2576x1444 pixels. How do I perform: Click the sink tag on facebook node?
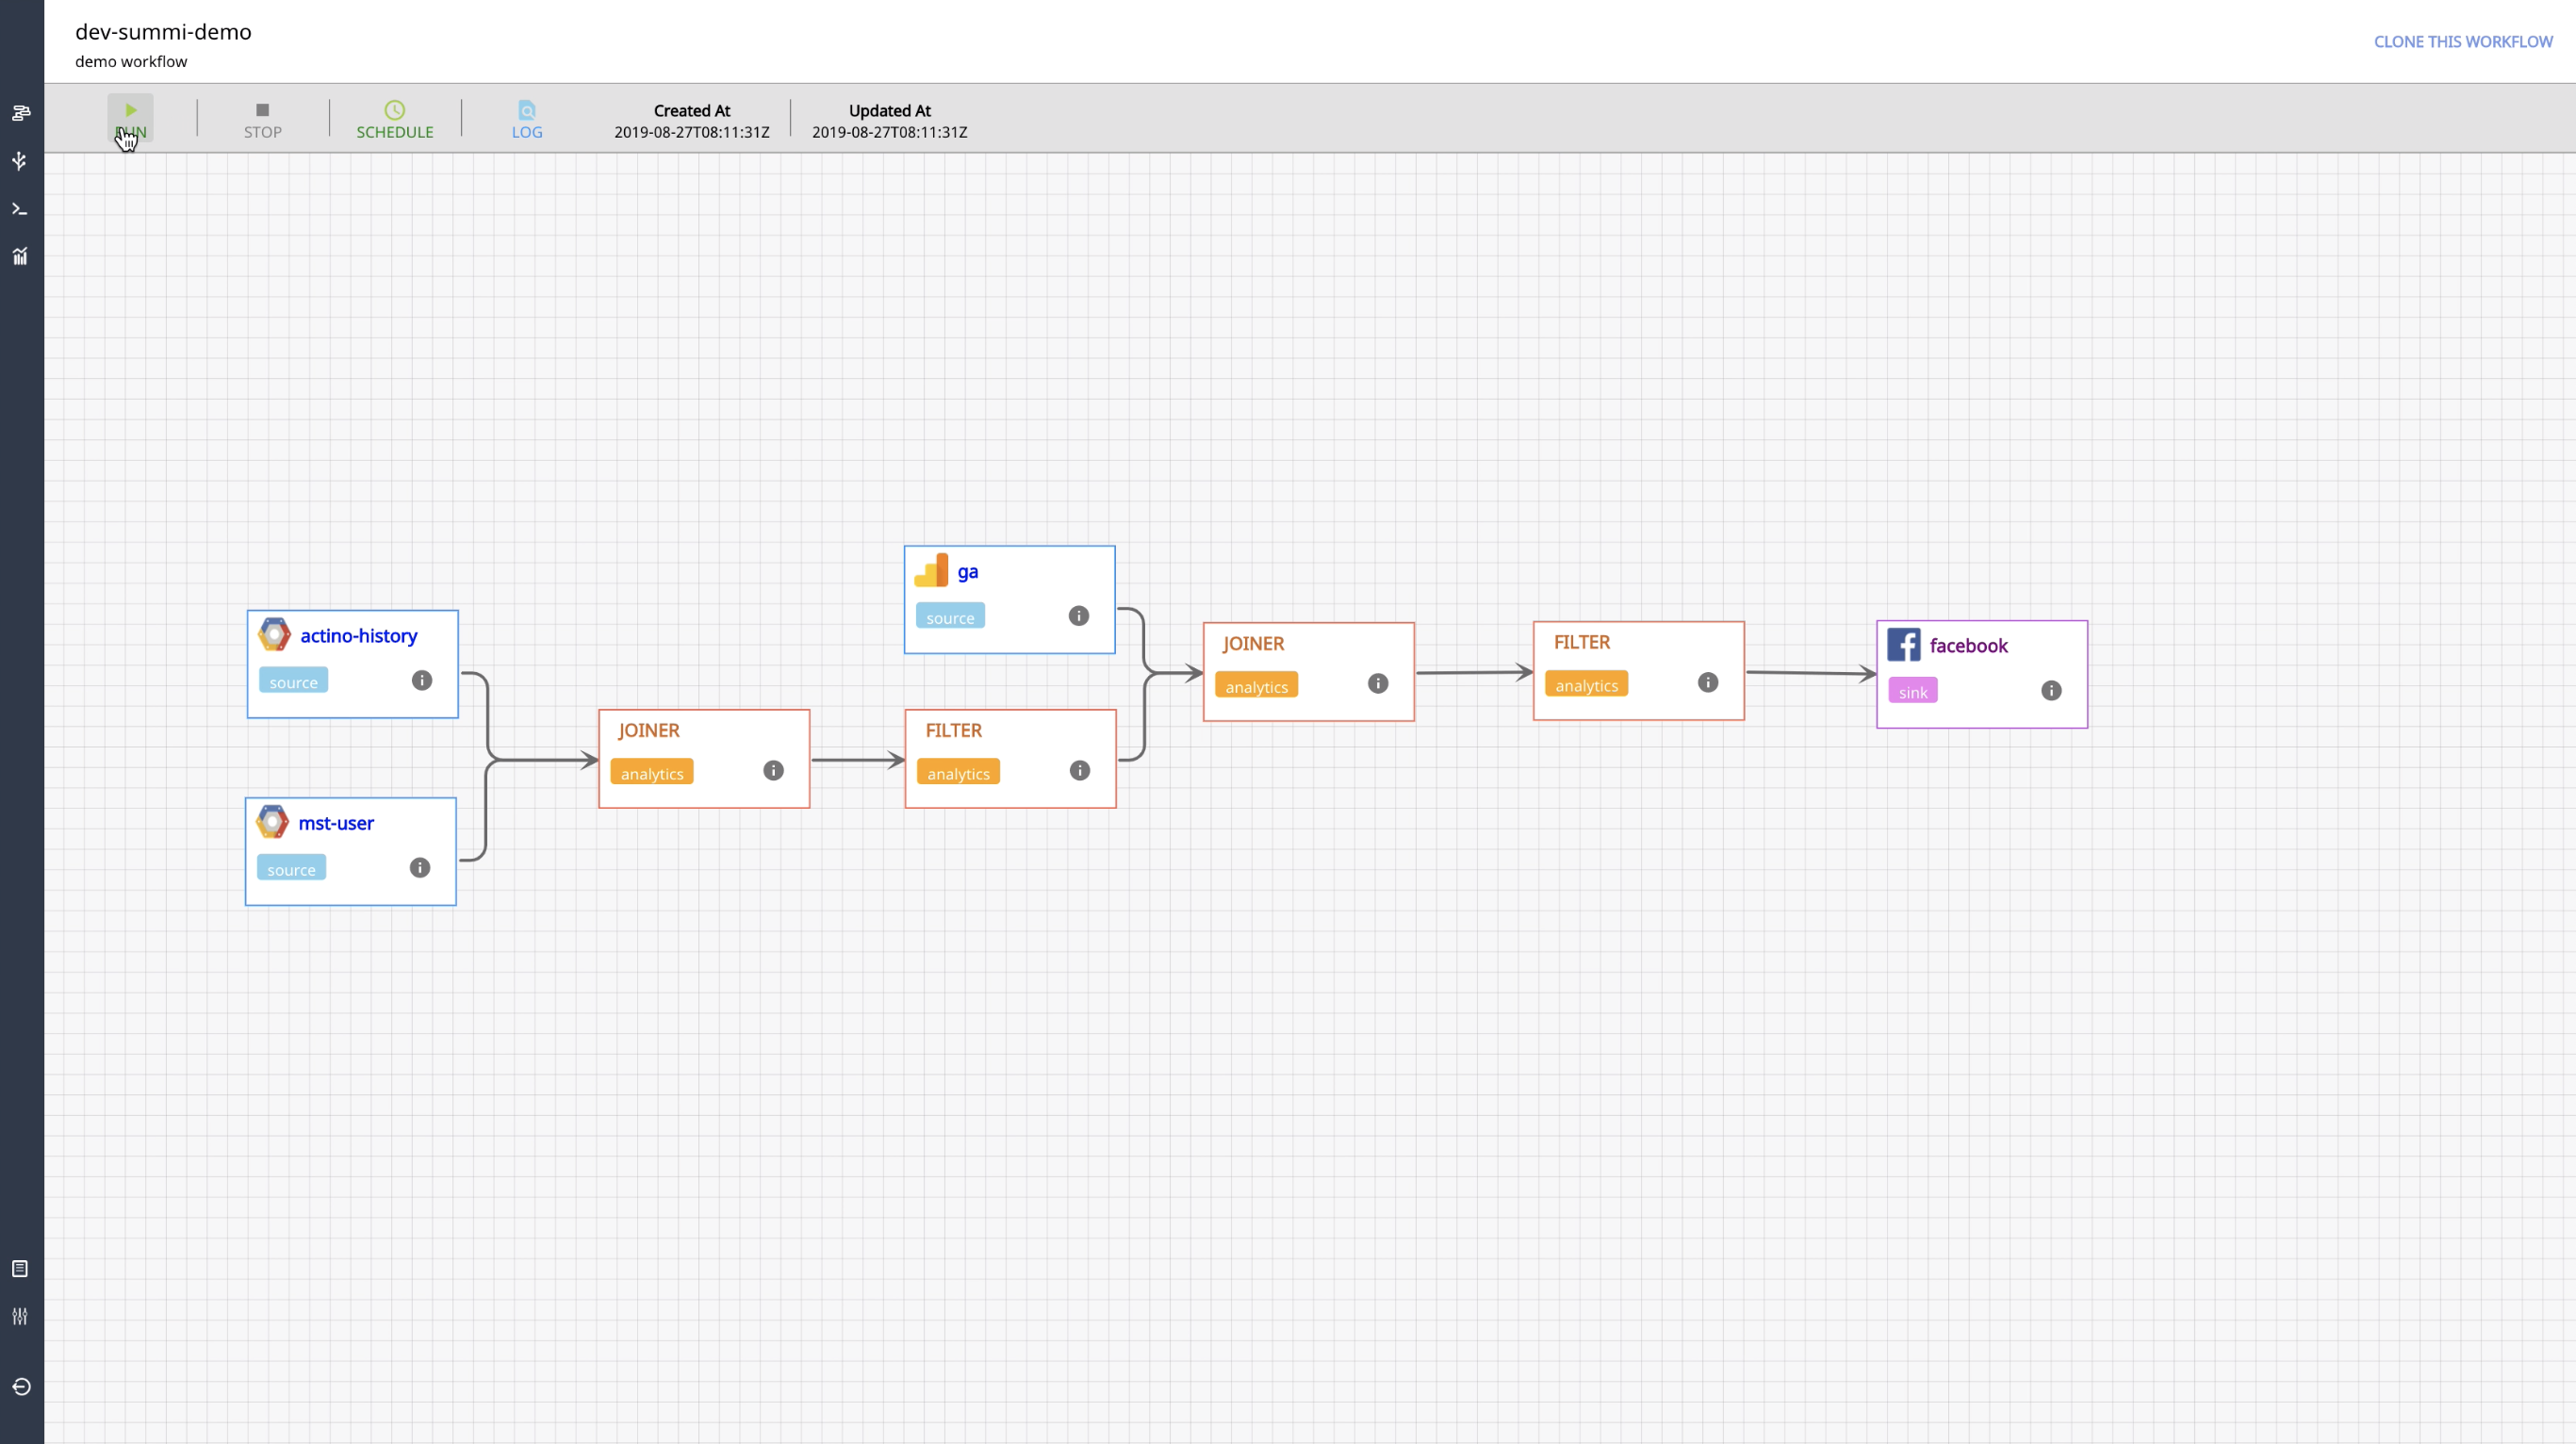pyautogui.click(x=1912, y=692)
